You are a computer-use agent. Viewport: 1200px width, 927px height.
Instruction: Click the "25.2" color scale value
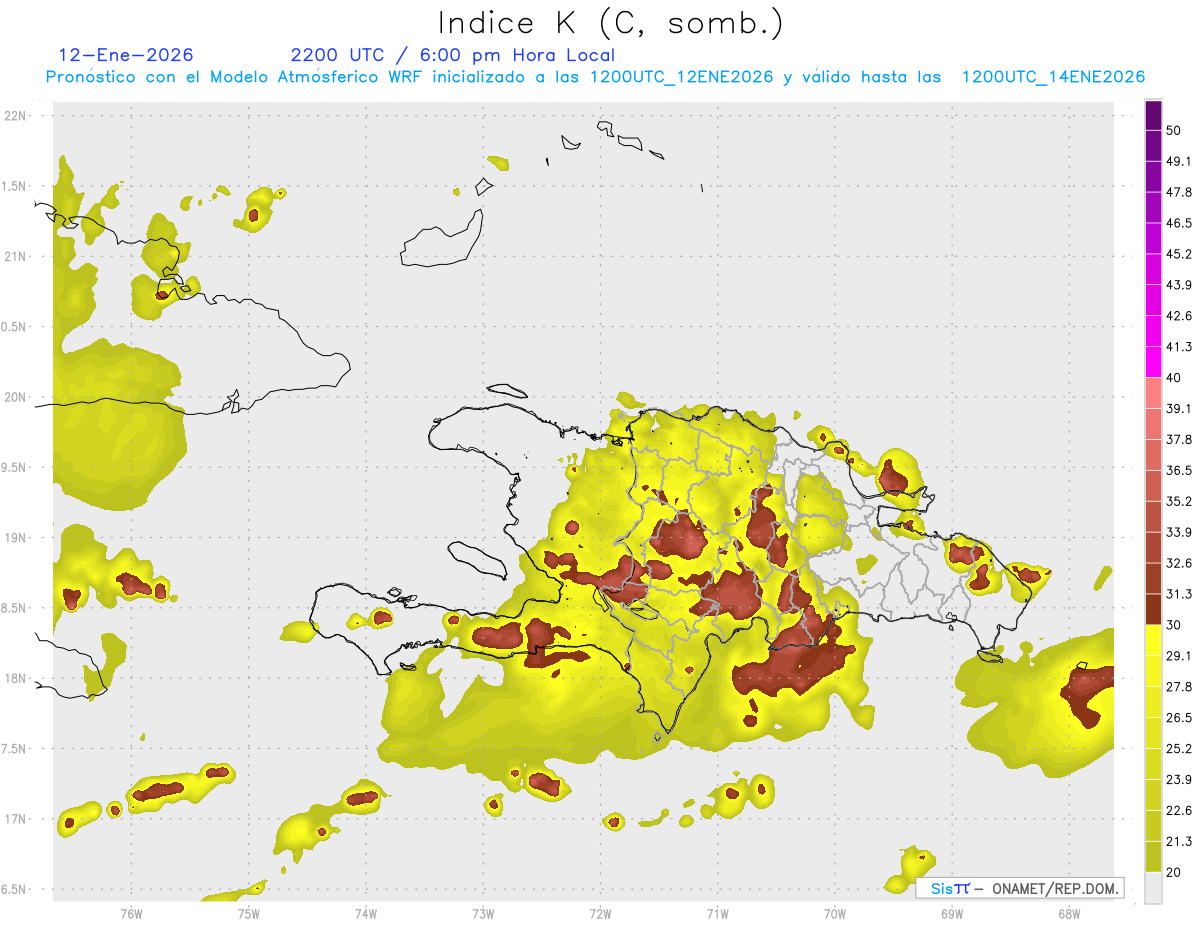click(1179, 748)
